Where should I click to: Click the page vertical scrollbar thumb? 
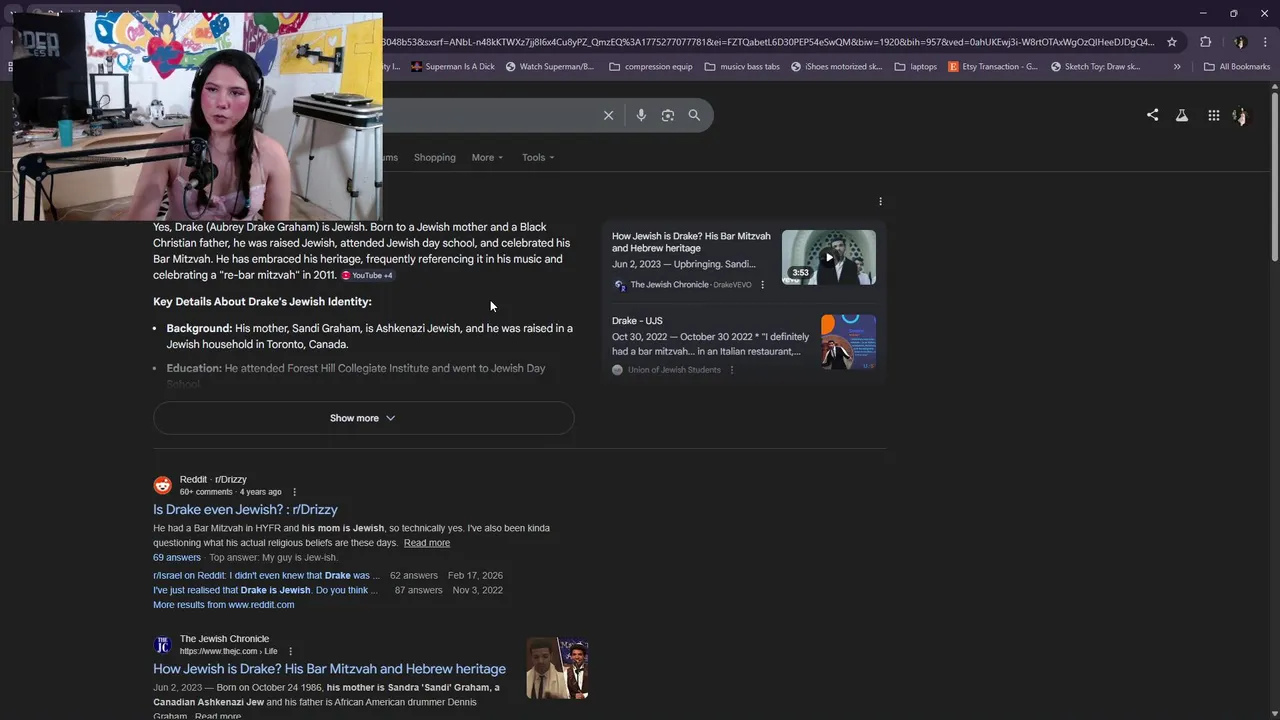[1274, 175]
